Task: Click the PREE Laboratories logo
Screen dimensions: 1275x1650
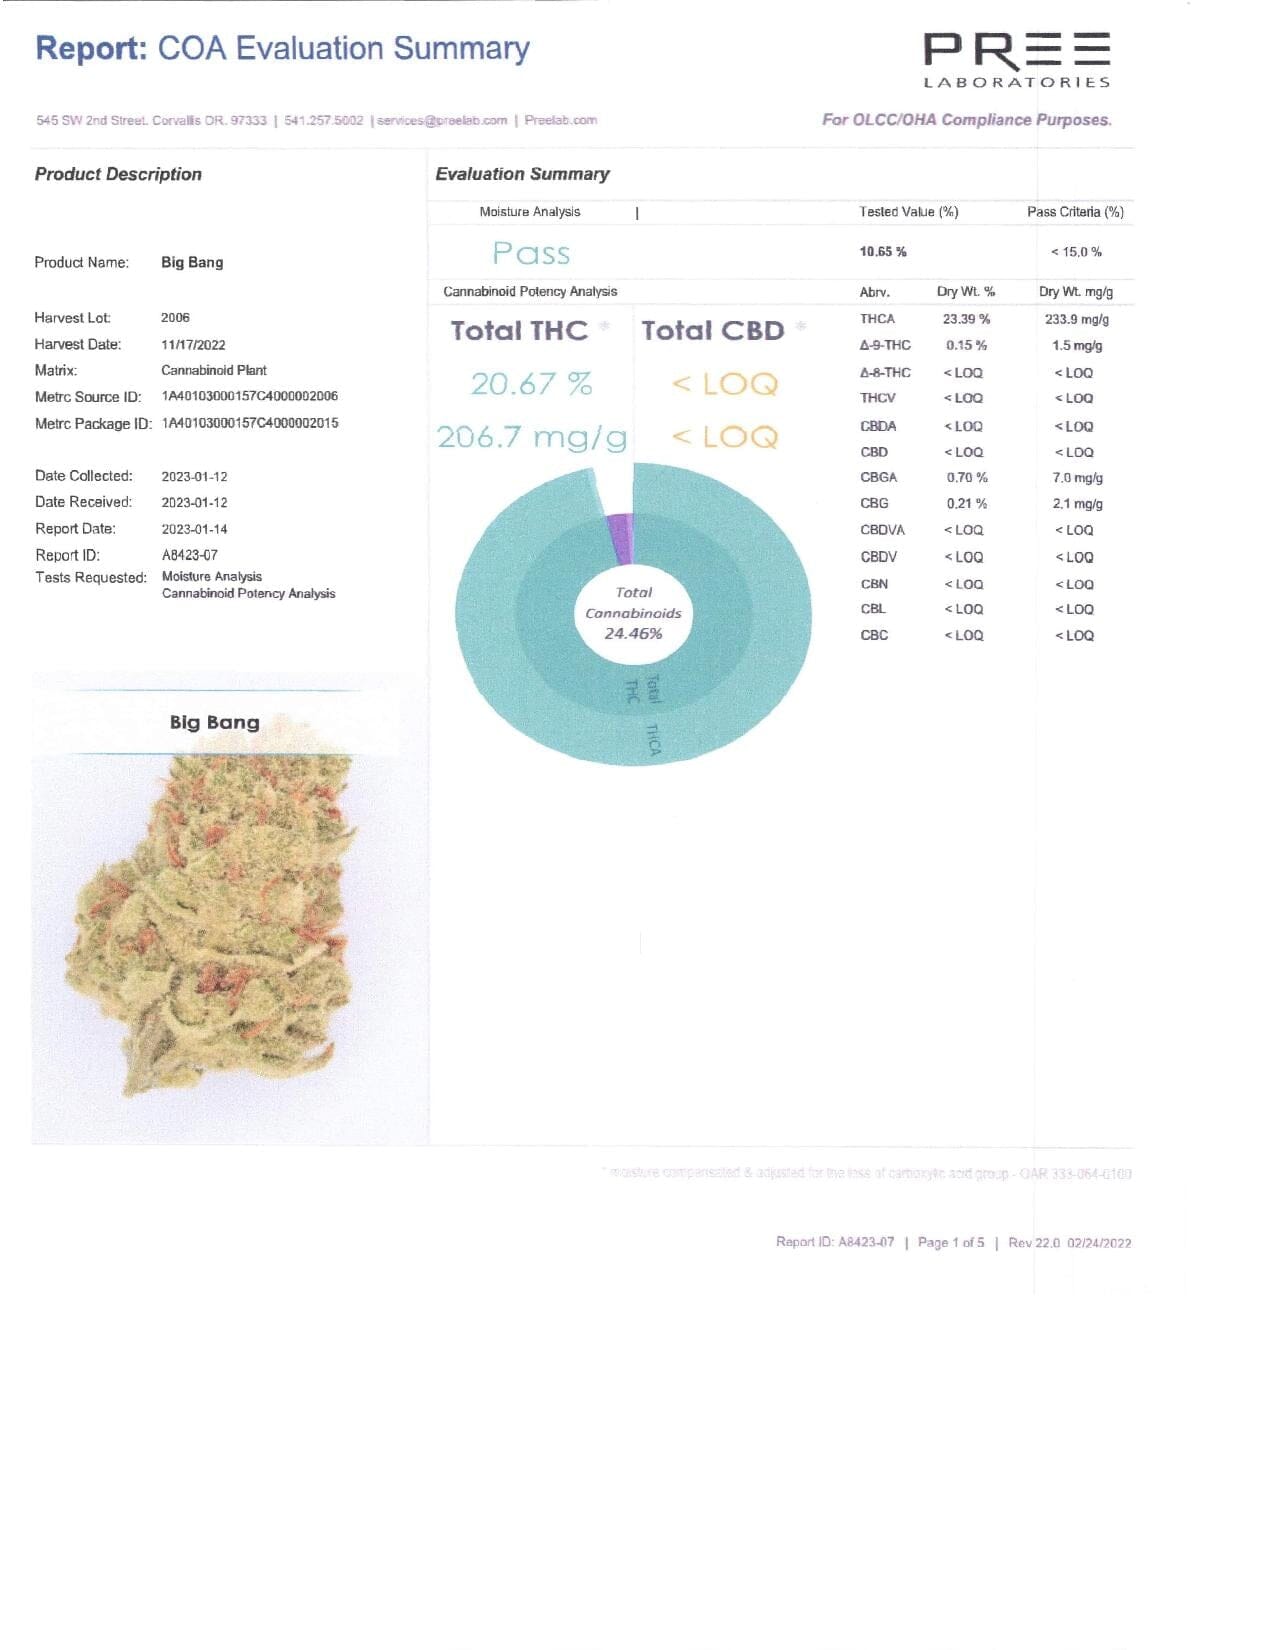Action: point(1016,60)
